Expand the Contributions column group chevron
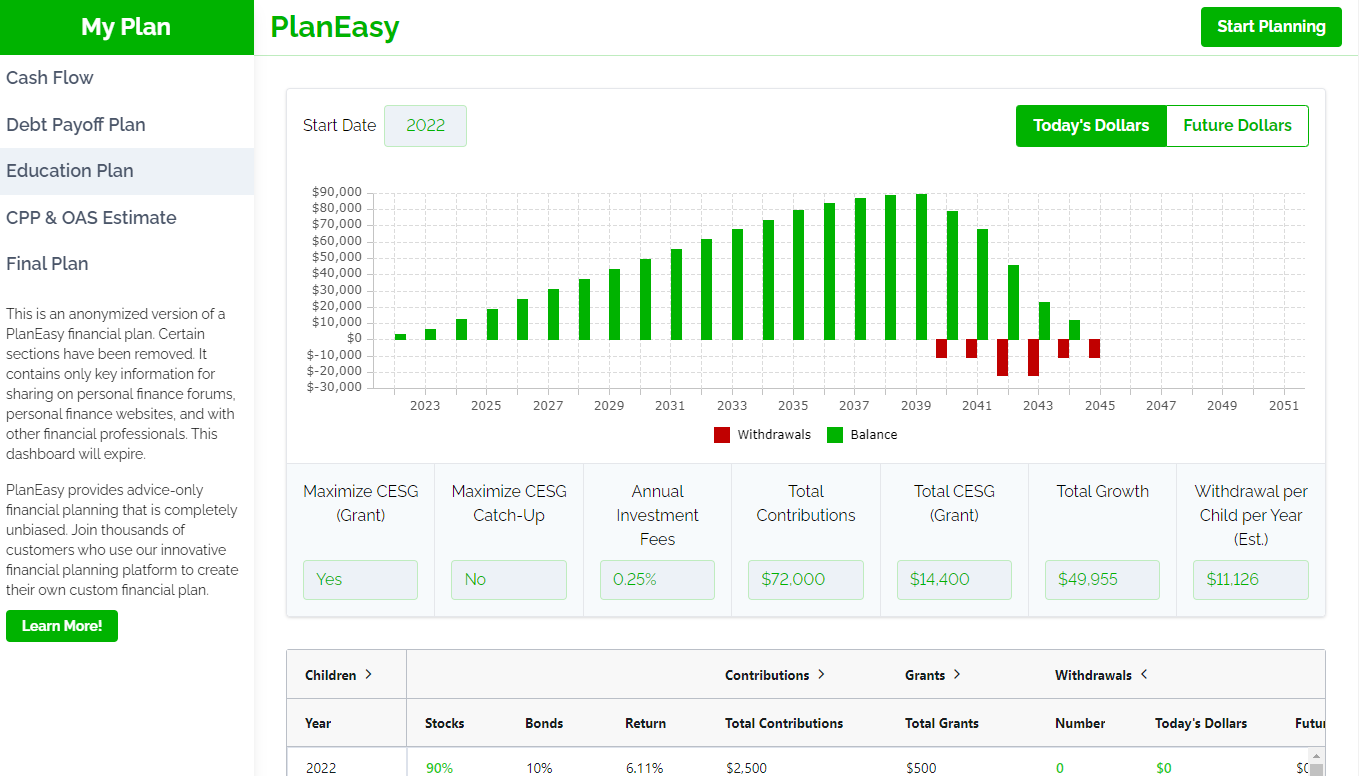This screenshot has height=776, width=1359. (x=821, y=675)
